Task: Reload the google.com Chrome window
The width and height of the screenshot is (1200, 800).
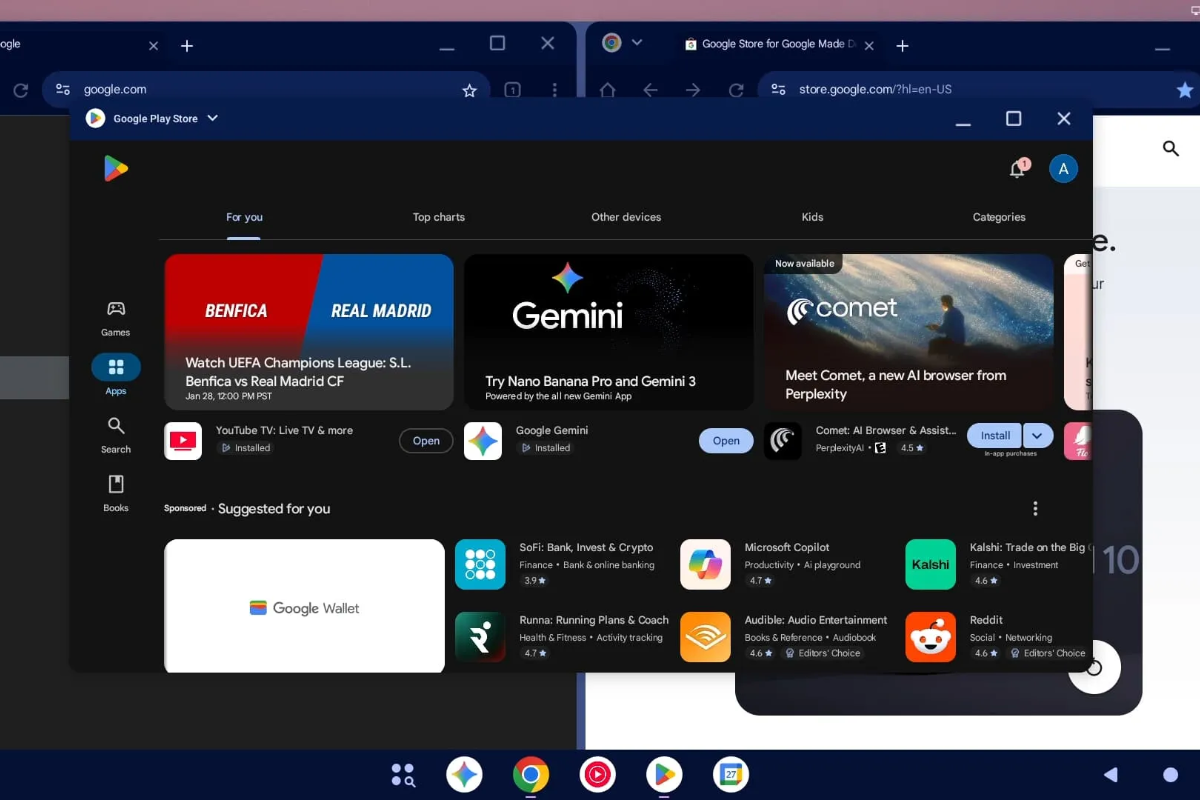Action: tap(20, 90)
